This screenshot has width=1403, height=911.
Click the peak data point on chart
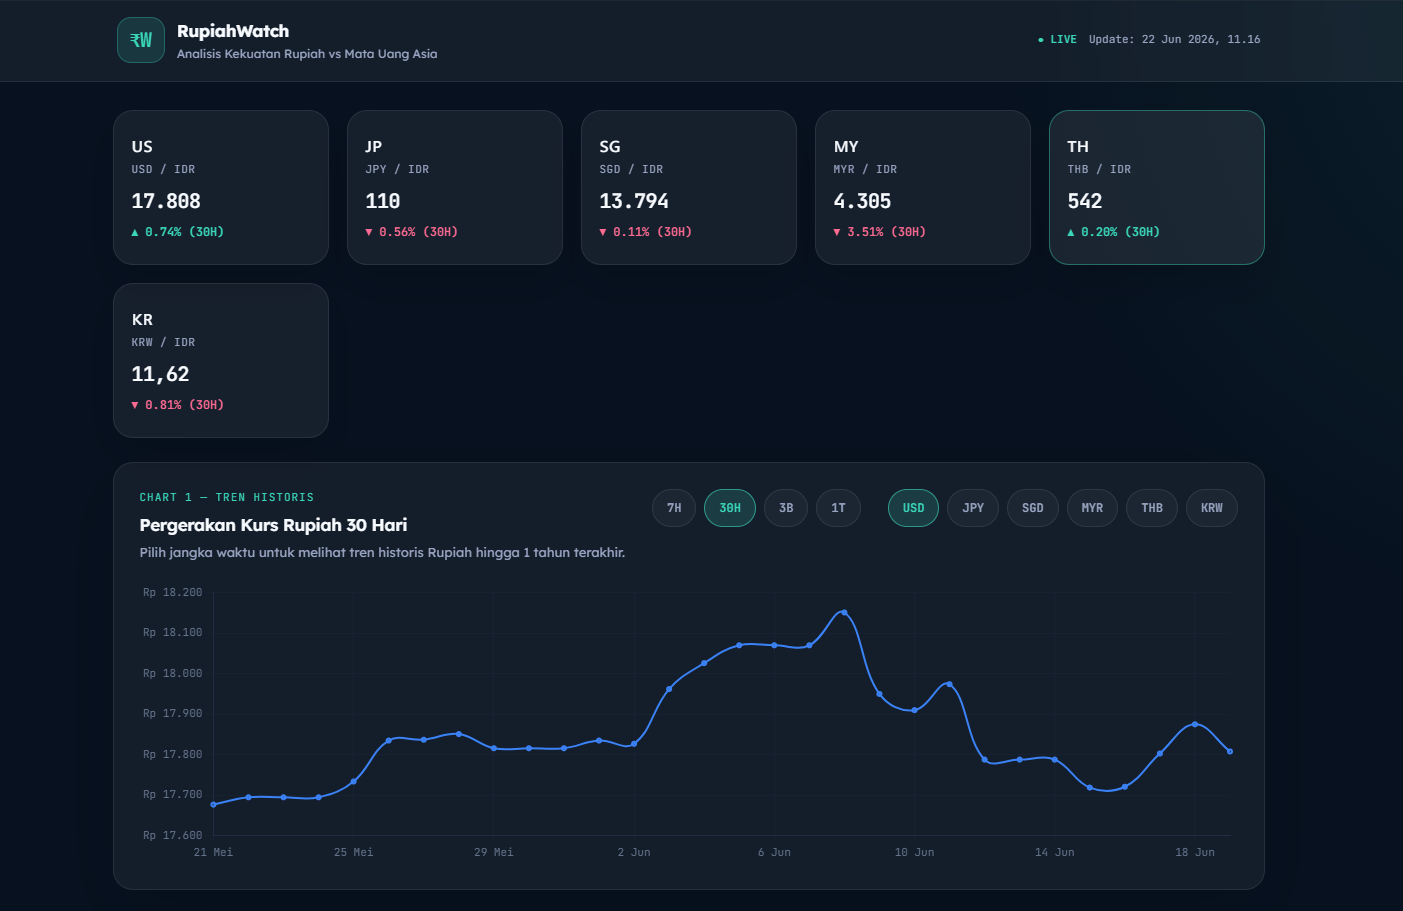[x=844, y=612]
